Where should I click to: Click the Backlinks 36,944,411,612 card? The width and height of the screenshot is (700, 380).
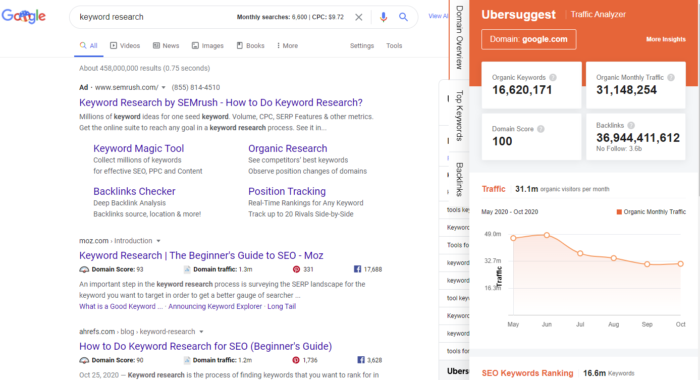pos(636,137)
